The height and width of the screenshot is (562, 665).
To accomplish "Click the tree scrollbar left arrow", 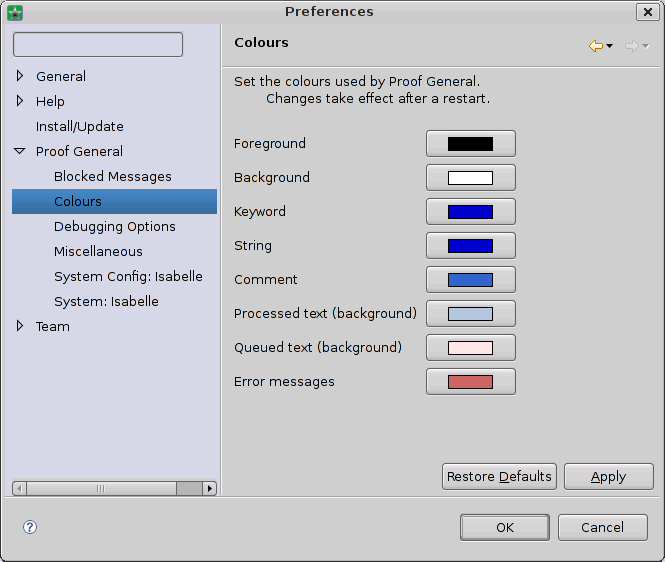I will click(20, 488).
